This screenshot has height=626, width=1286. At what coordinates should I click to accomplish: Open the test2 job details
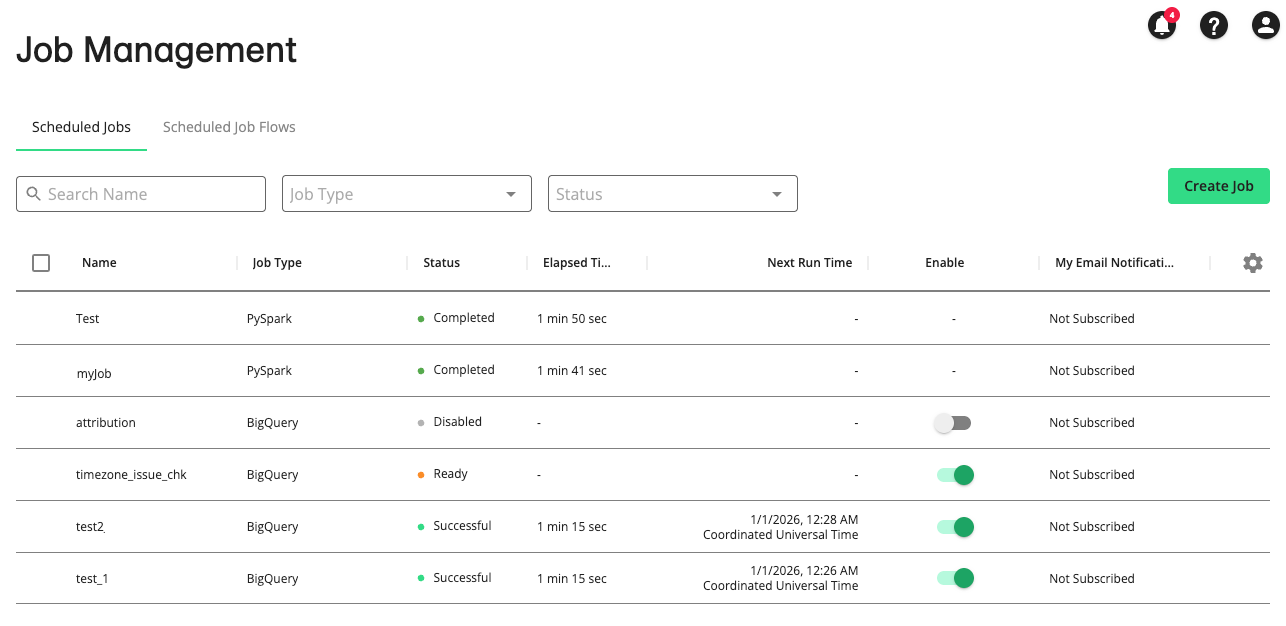[88, 526]
